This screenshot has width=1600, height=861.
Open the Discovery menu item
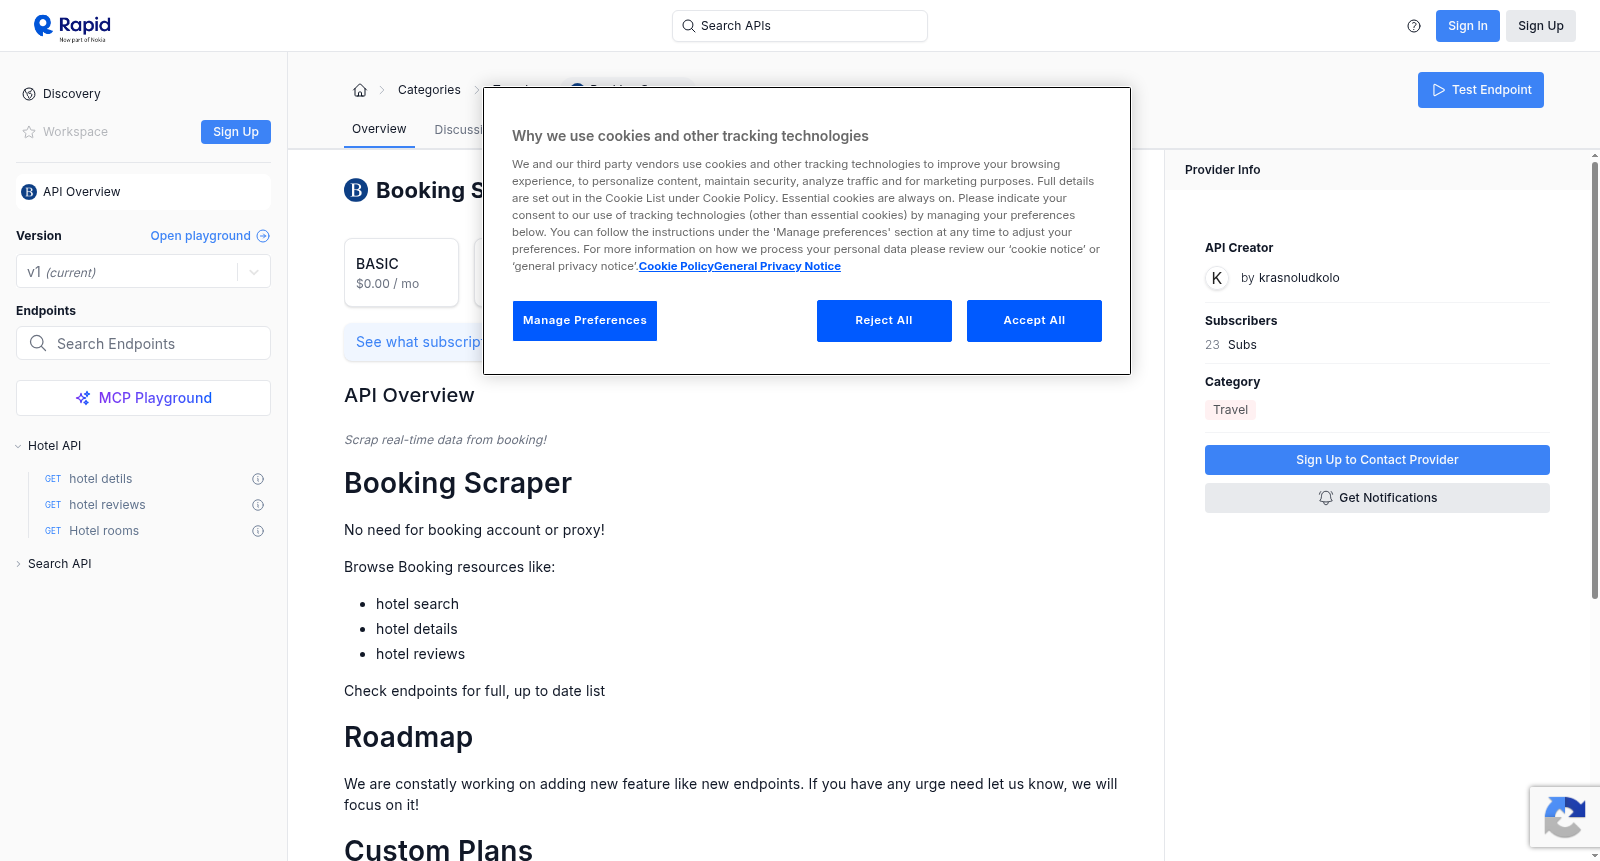(72, 94)
